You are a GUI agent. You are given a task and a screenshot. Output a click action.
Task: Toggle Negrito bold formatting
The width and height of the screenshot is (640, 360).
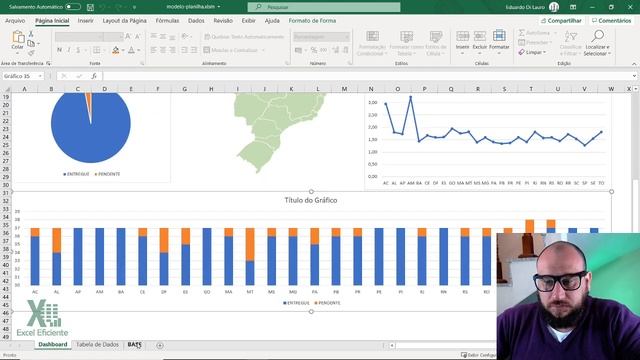click(60, 50)
